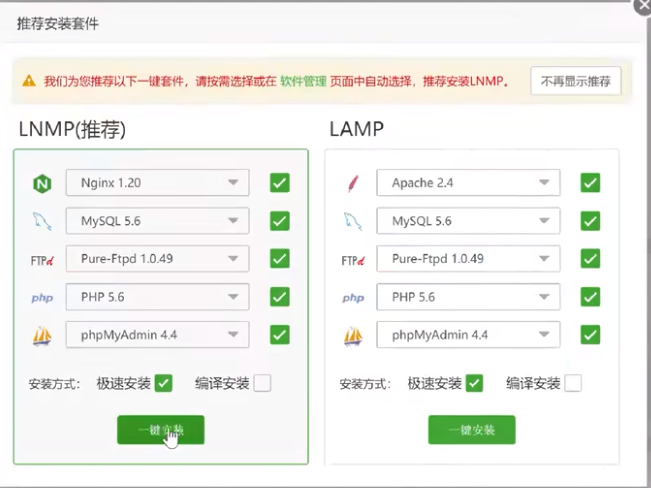Click the Nginx logo icon in LNMP

point(42,183)
